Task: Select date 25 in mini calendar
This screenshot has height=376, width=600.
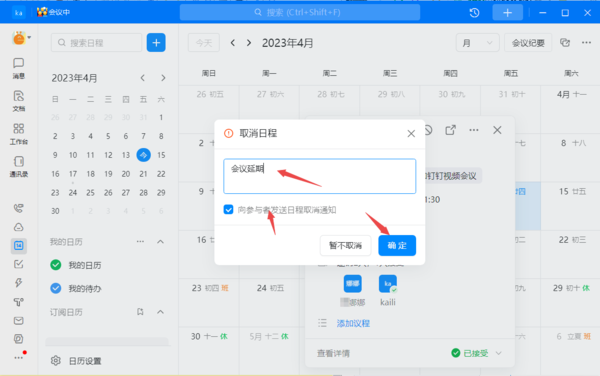Action: [91, 192]
